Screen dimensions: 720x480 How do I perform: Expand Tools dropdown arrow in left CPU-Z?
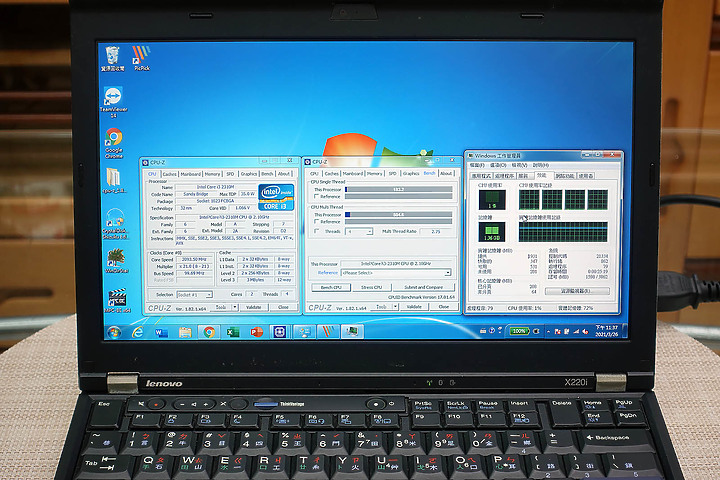coord(235,307)
